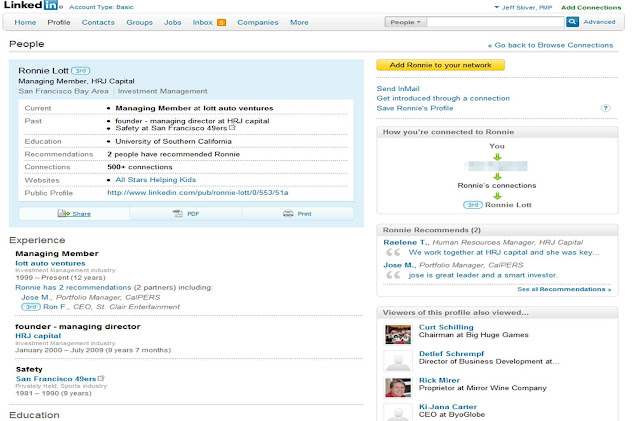Click 'University of Southern California' education entry
The width and height of the screenshot is (640, 421).
tap(173, 141)
